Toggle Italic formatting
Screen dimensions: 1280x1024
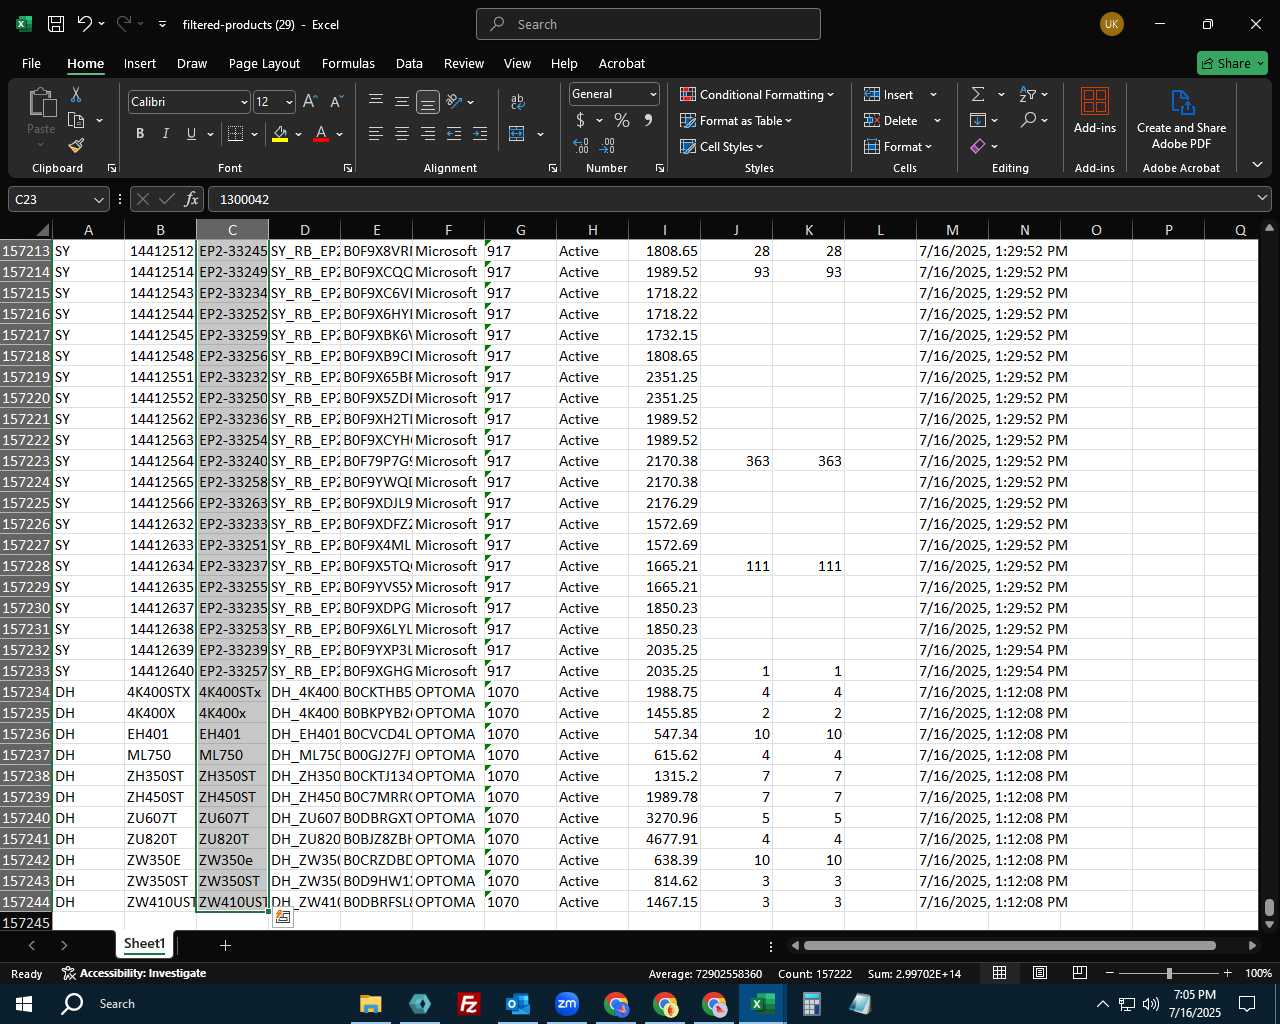[165, 134]
